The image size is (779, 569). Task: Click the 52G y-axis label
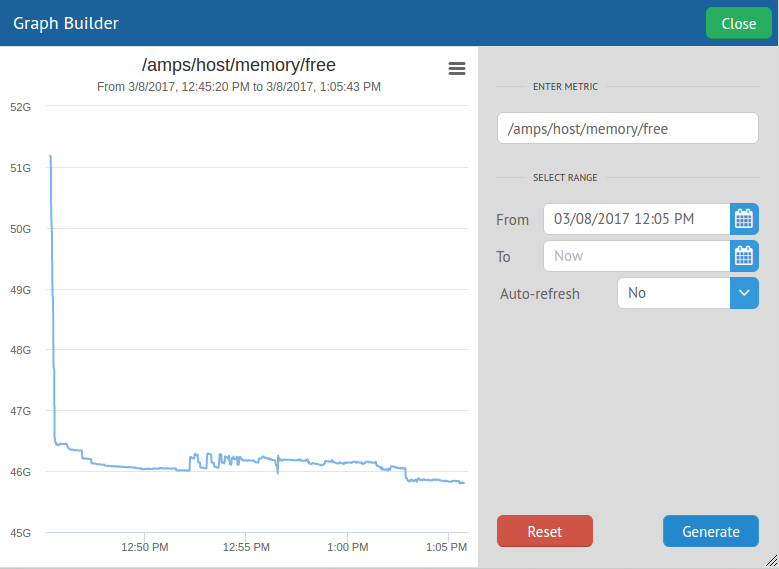[20, 107]
